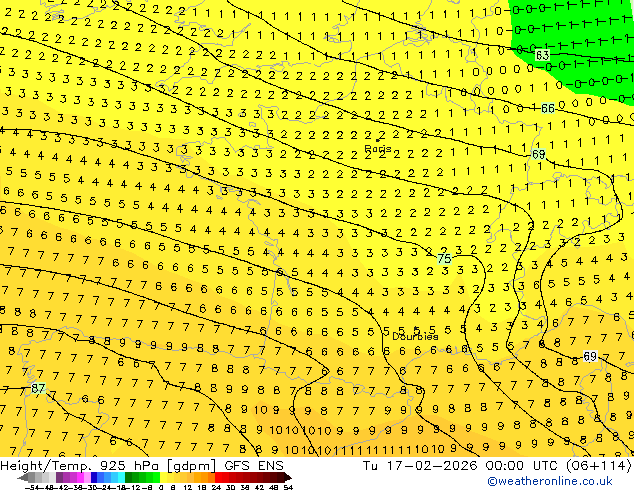Screen dimensions: 634x490
Task: Click the 'GFS ENS' model label
Action: [254, 466]
